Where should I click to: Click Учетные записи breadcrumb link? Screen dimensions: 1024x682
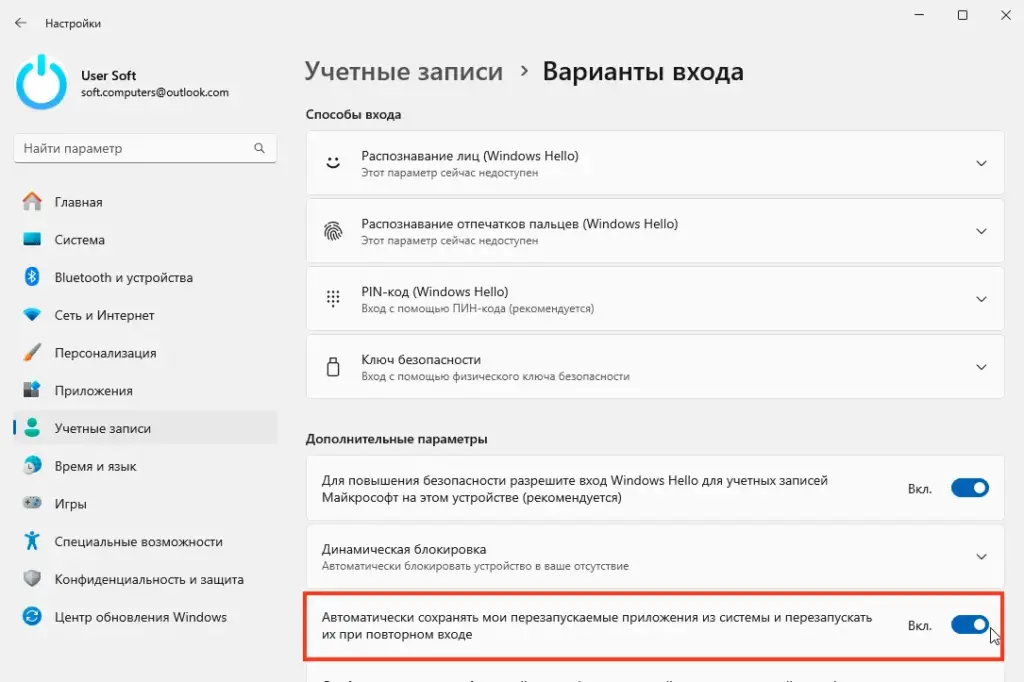pyautogui.click(x=403, y=72)
